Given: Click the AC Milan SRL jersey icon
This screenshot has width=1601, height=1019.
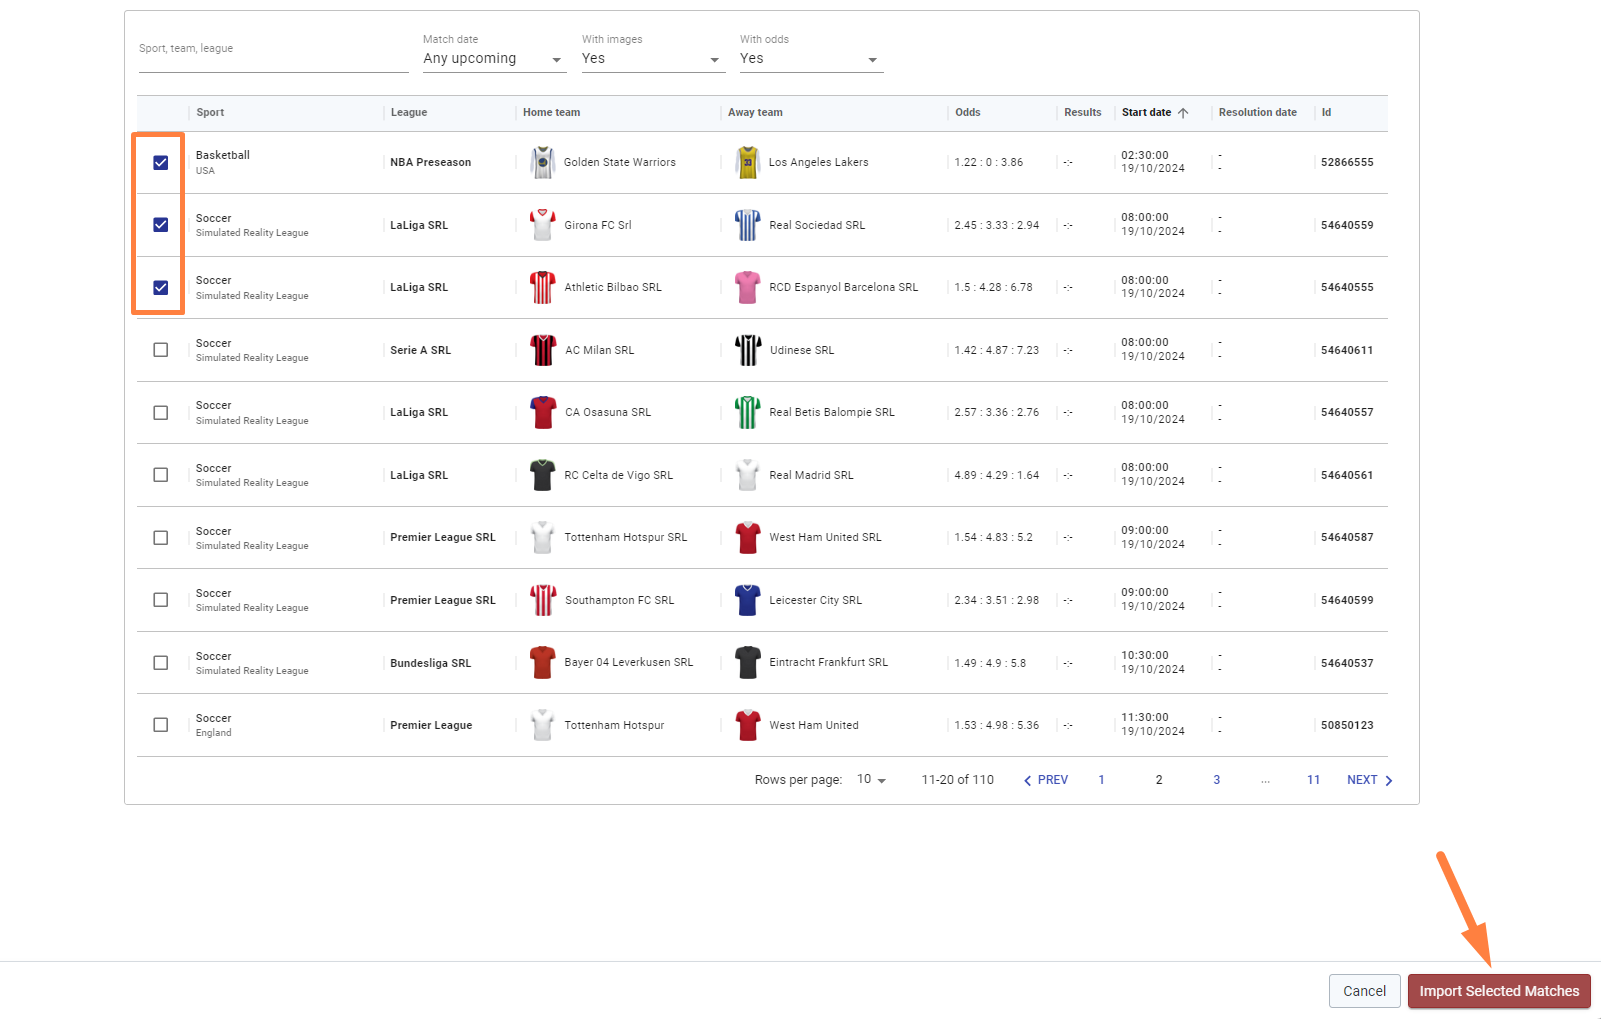Looking at the screenshot, I should 543,350.
